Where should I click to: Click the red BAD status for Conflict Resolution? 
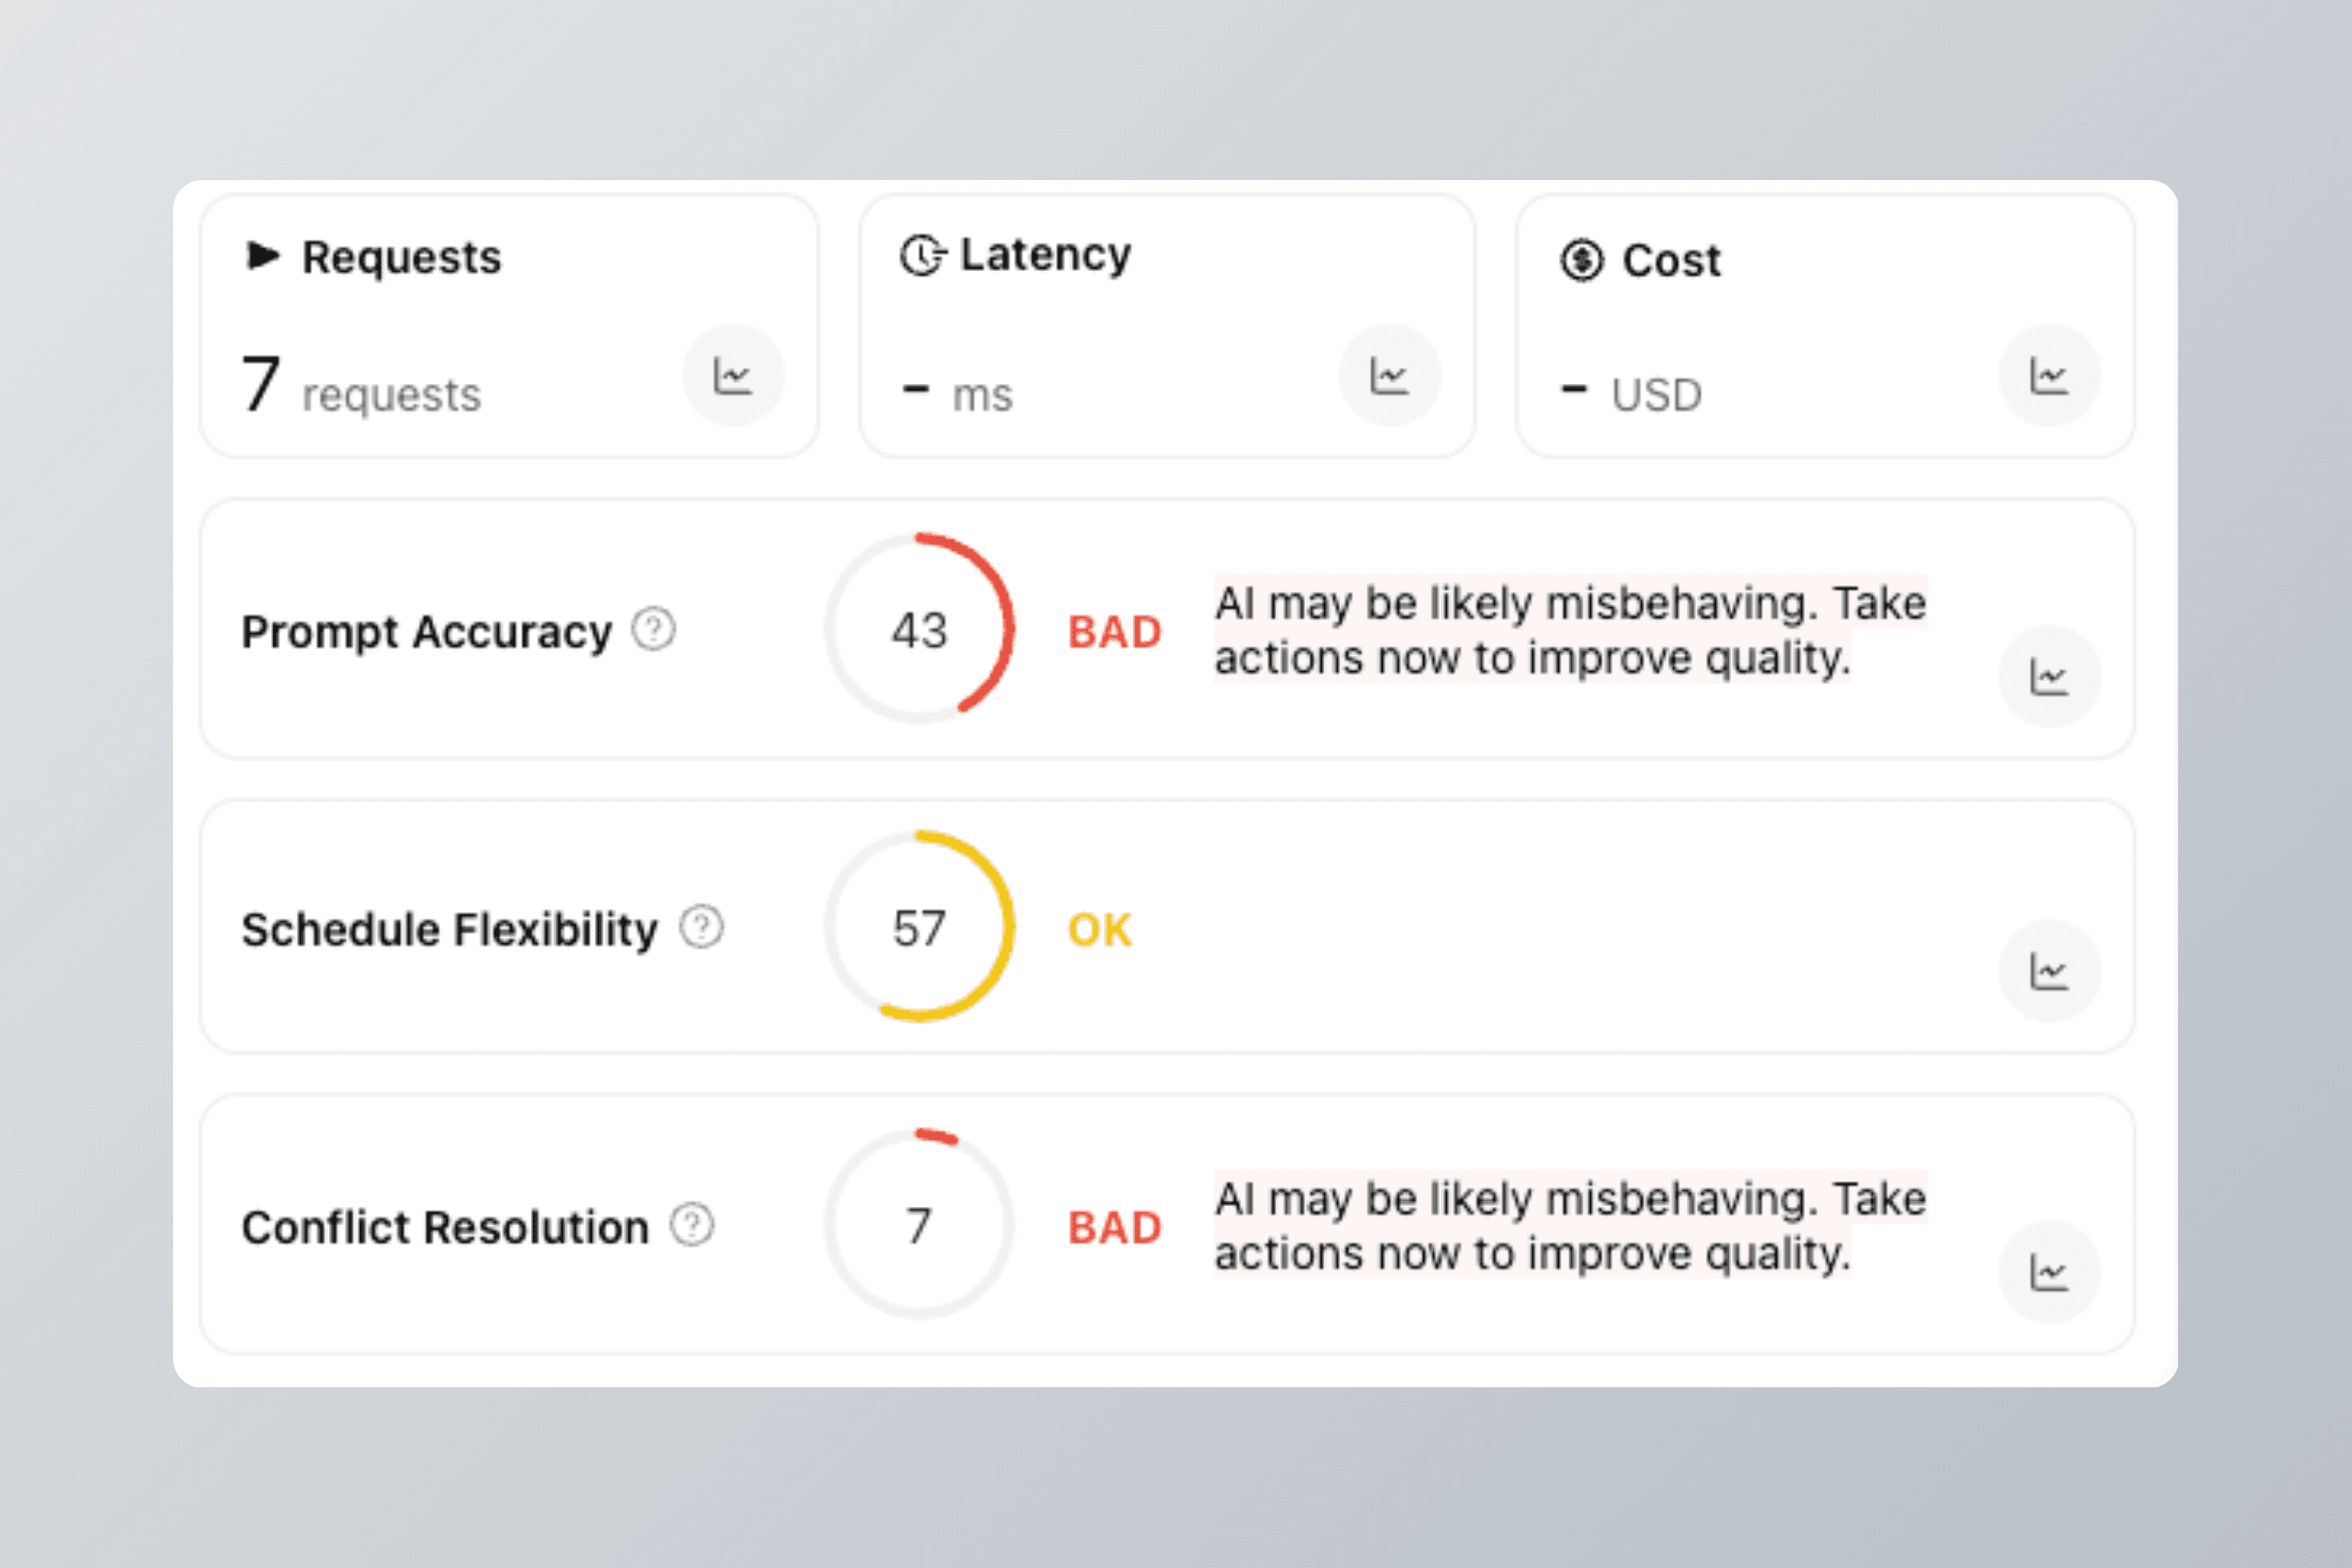coord(1114,1227)
